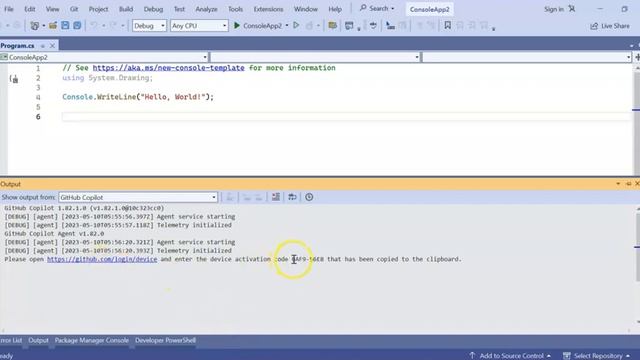Click Add to Source Control
Viewport: 640px width, 360px height.
point(510,356)
